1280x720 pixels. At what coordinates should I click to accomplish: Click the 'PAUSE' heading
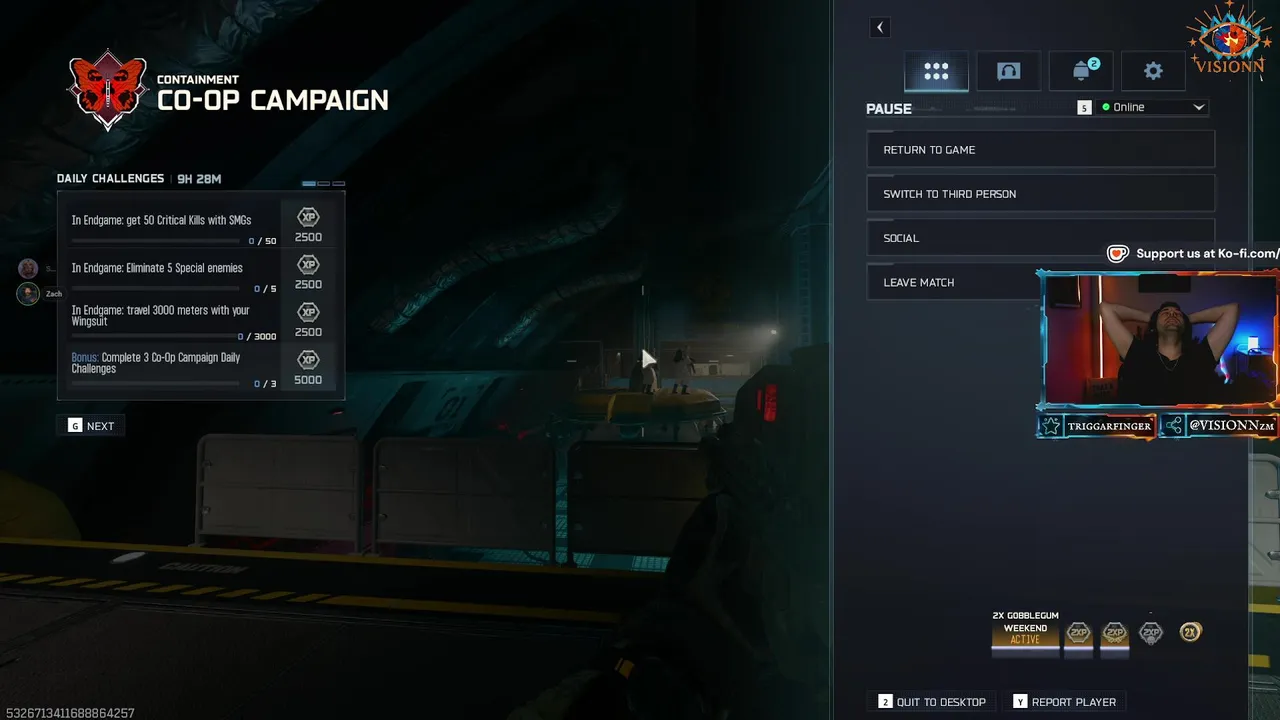point(889,109)
